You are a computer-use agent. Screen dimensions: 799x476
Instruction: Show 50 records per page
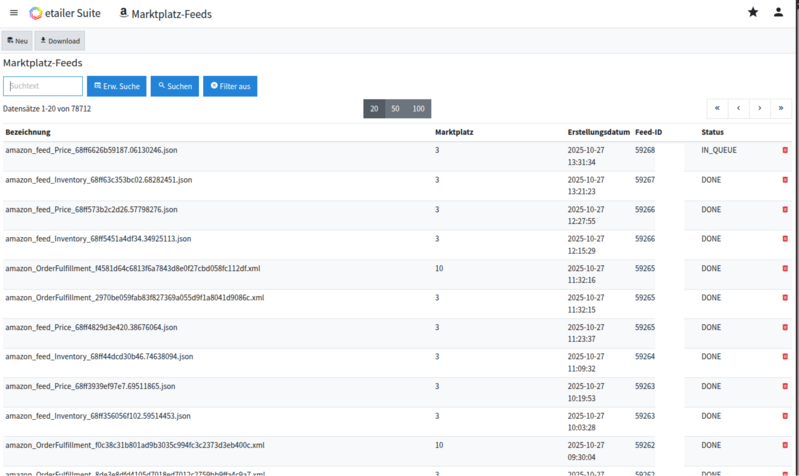(x=396, y=108)
